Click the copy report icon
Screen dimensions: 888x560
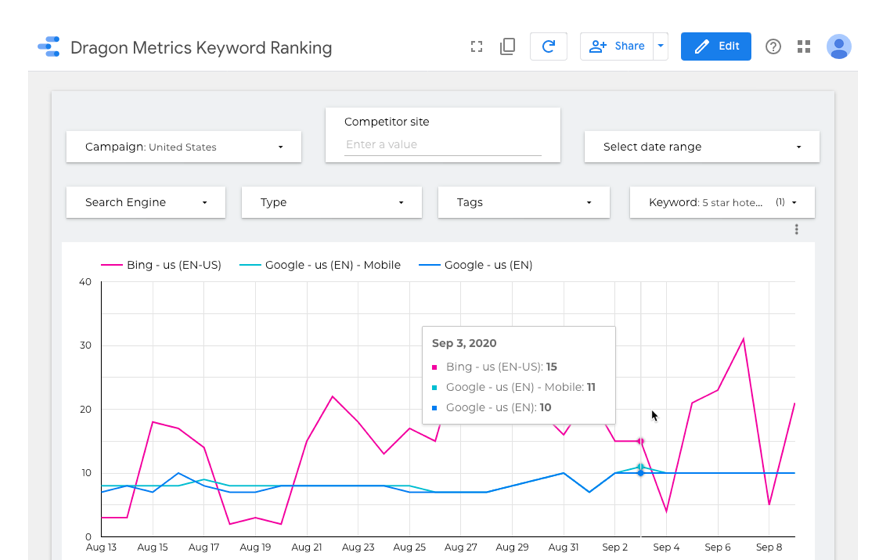(507, 46)
